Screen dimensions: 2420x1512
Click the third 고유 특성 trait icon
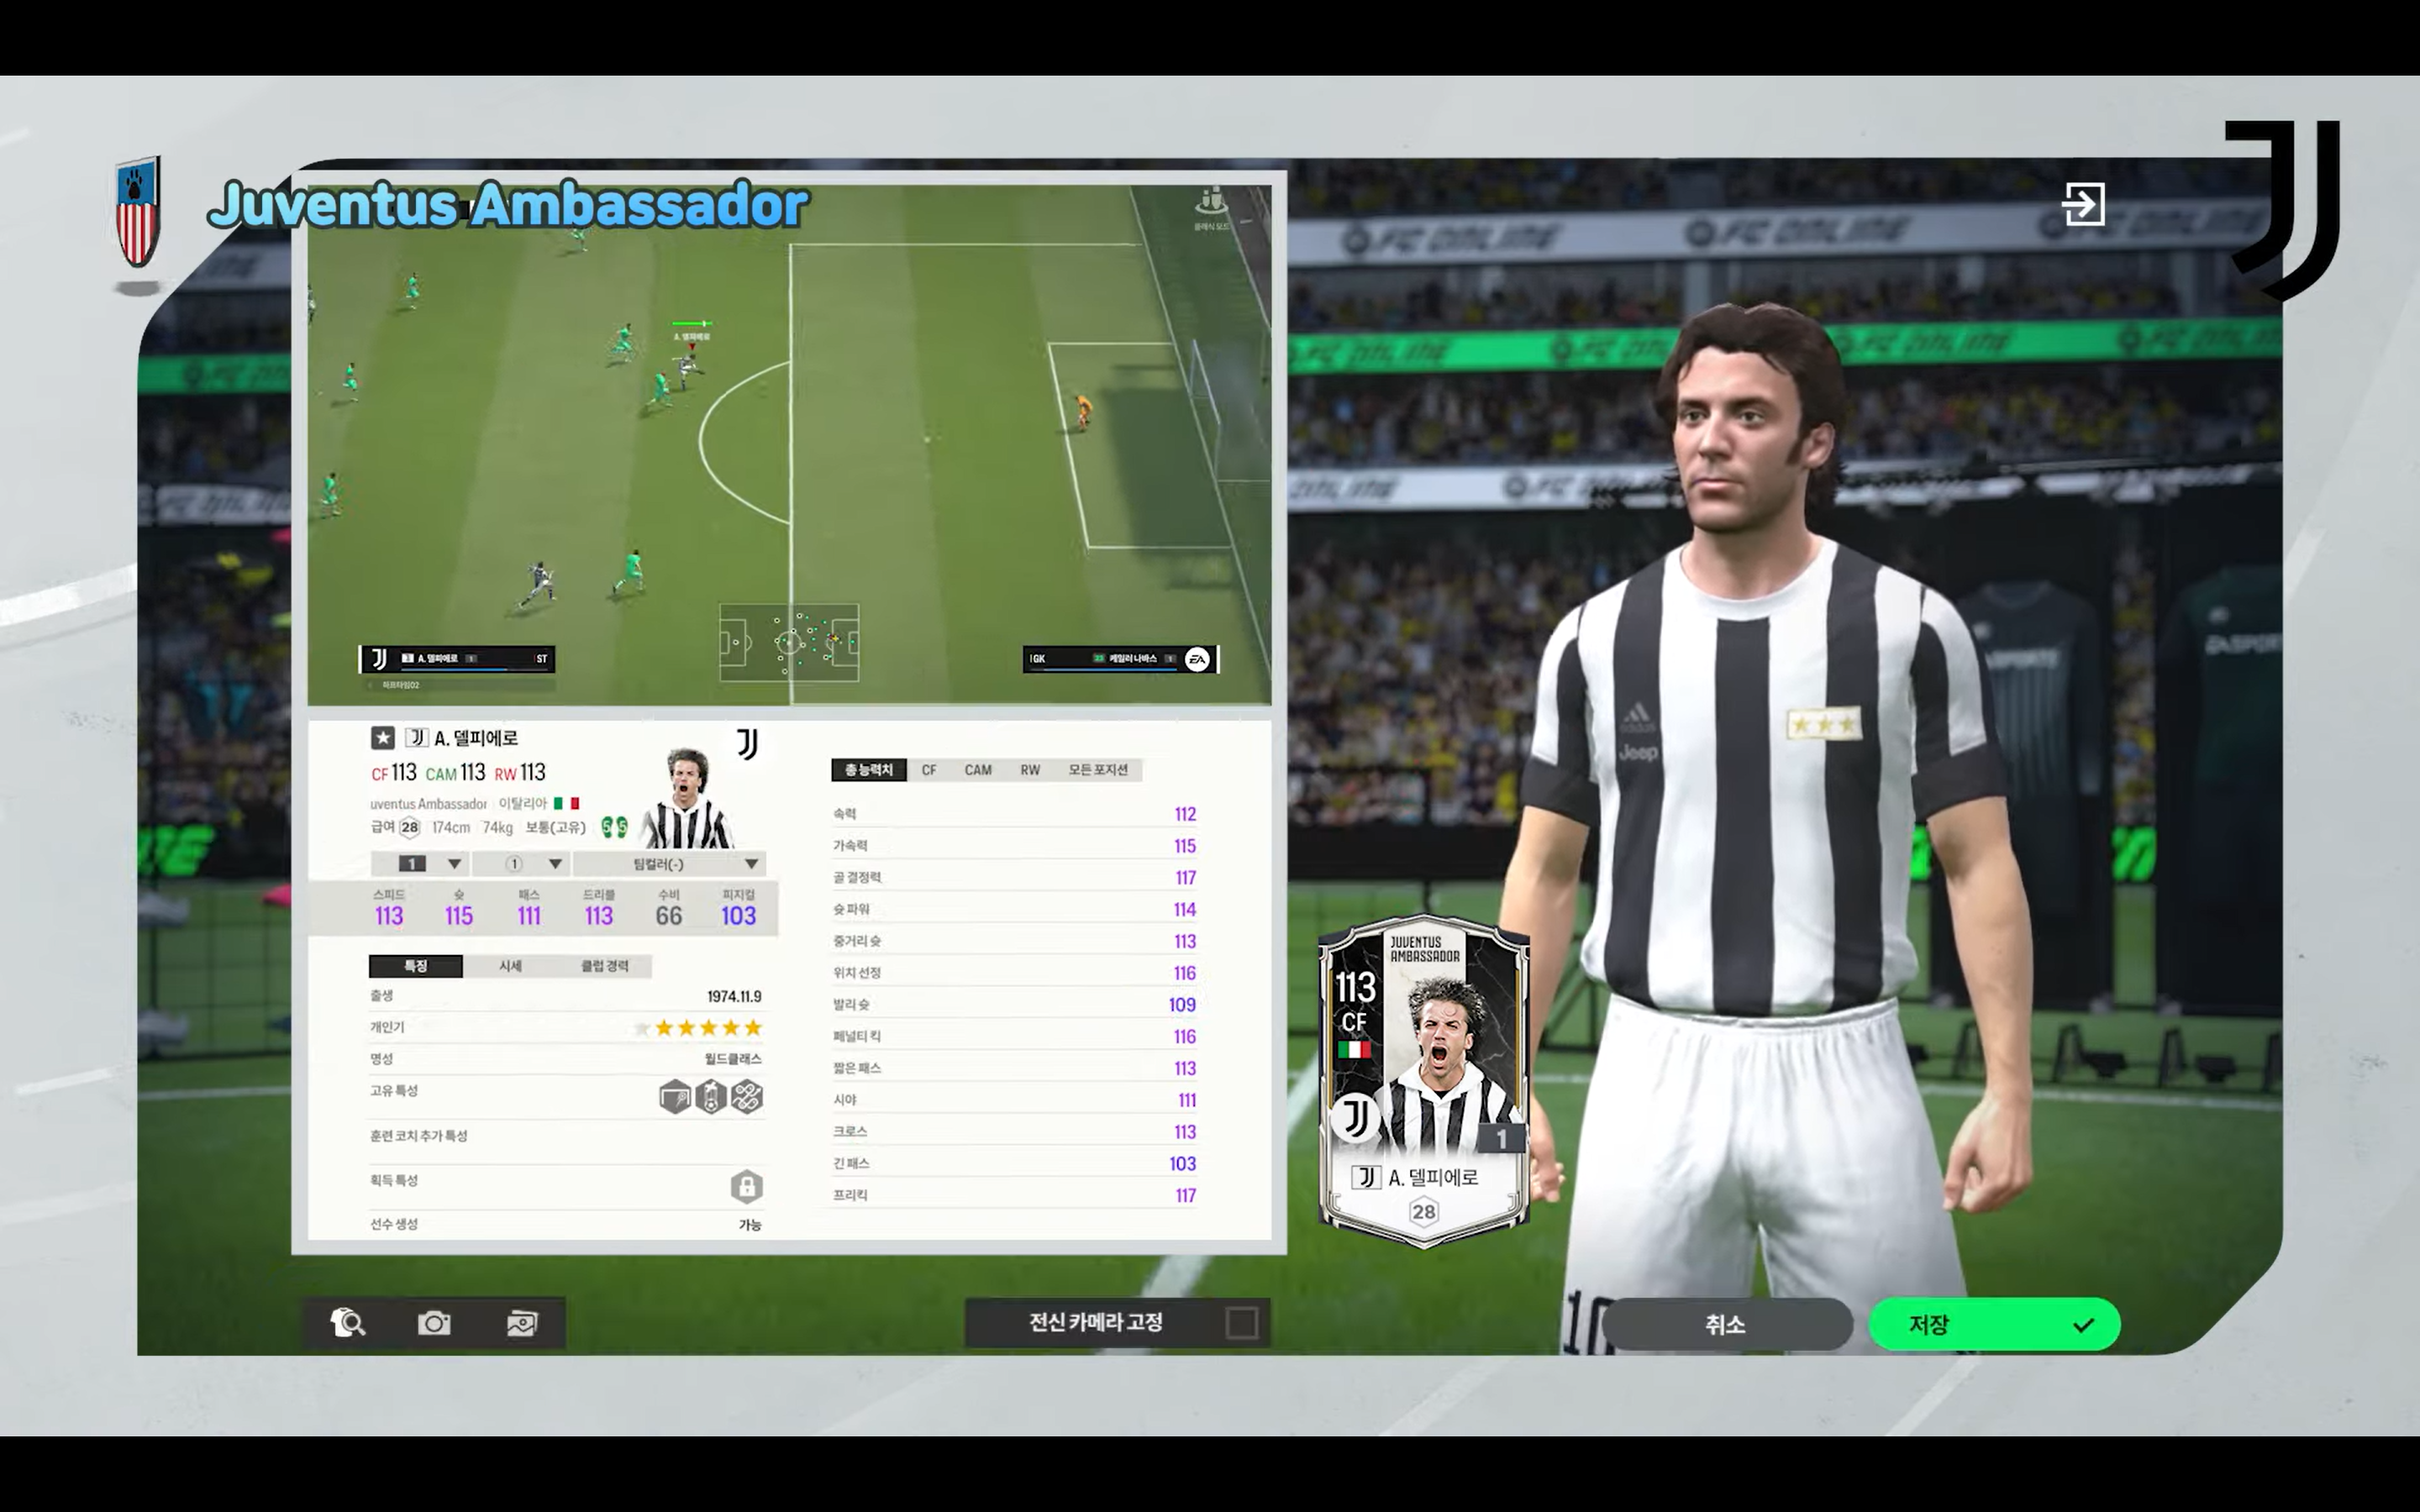click(747, 1097)
